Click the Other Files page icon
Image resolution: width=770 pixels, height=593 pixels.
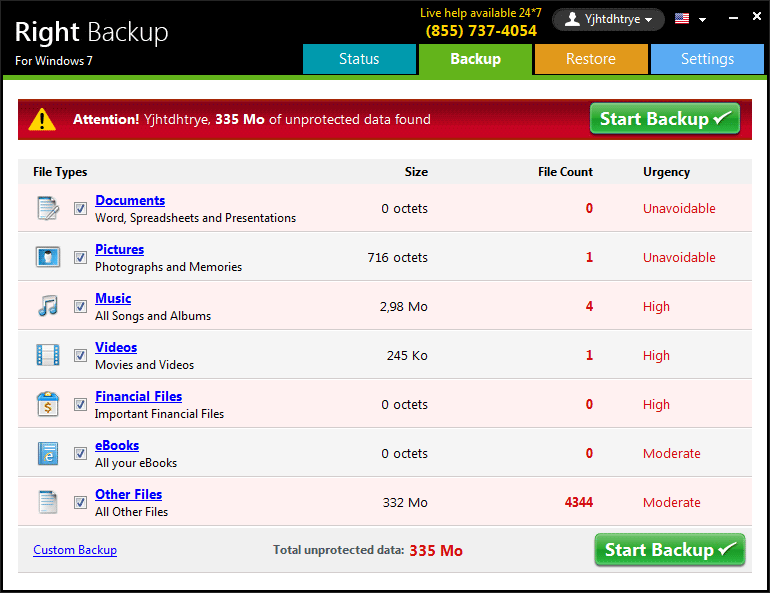pyautogui.click(x=48, y=502)
